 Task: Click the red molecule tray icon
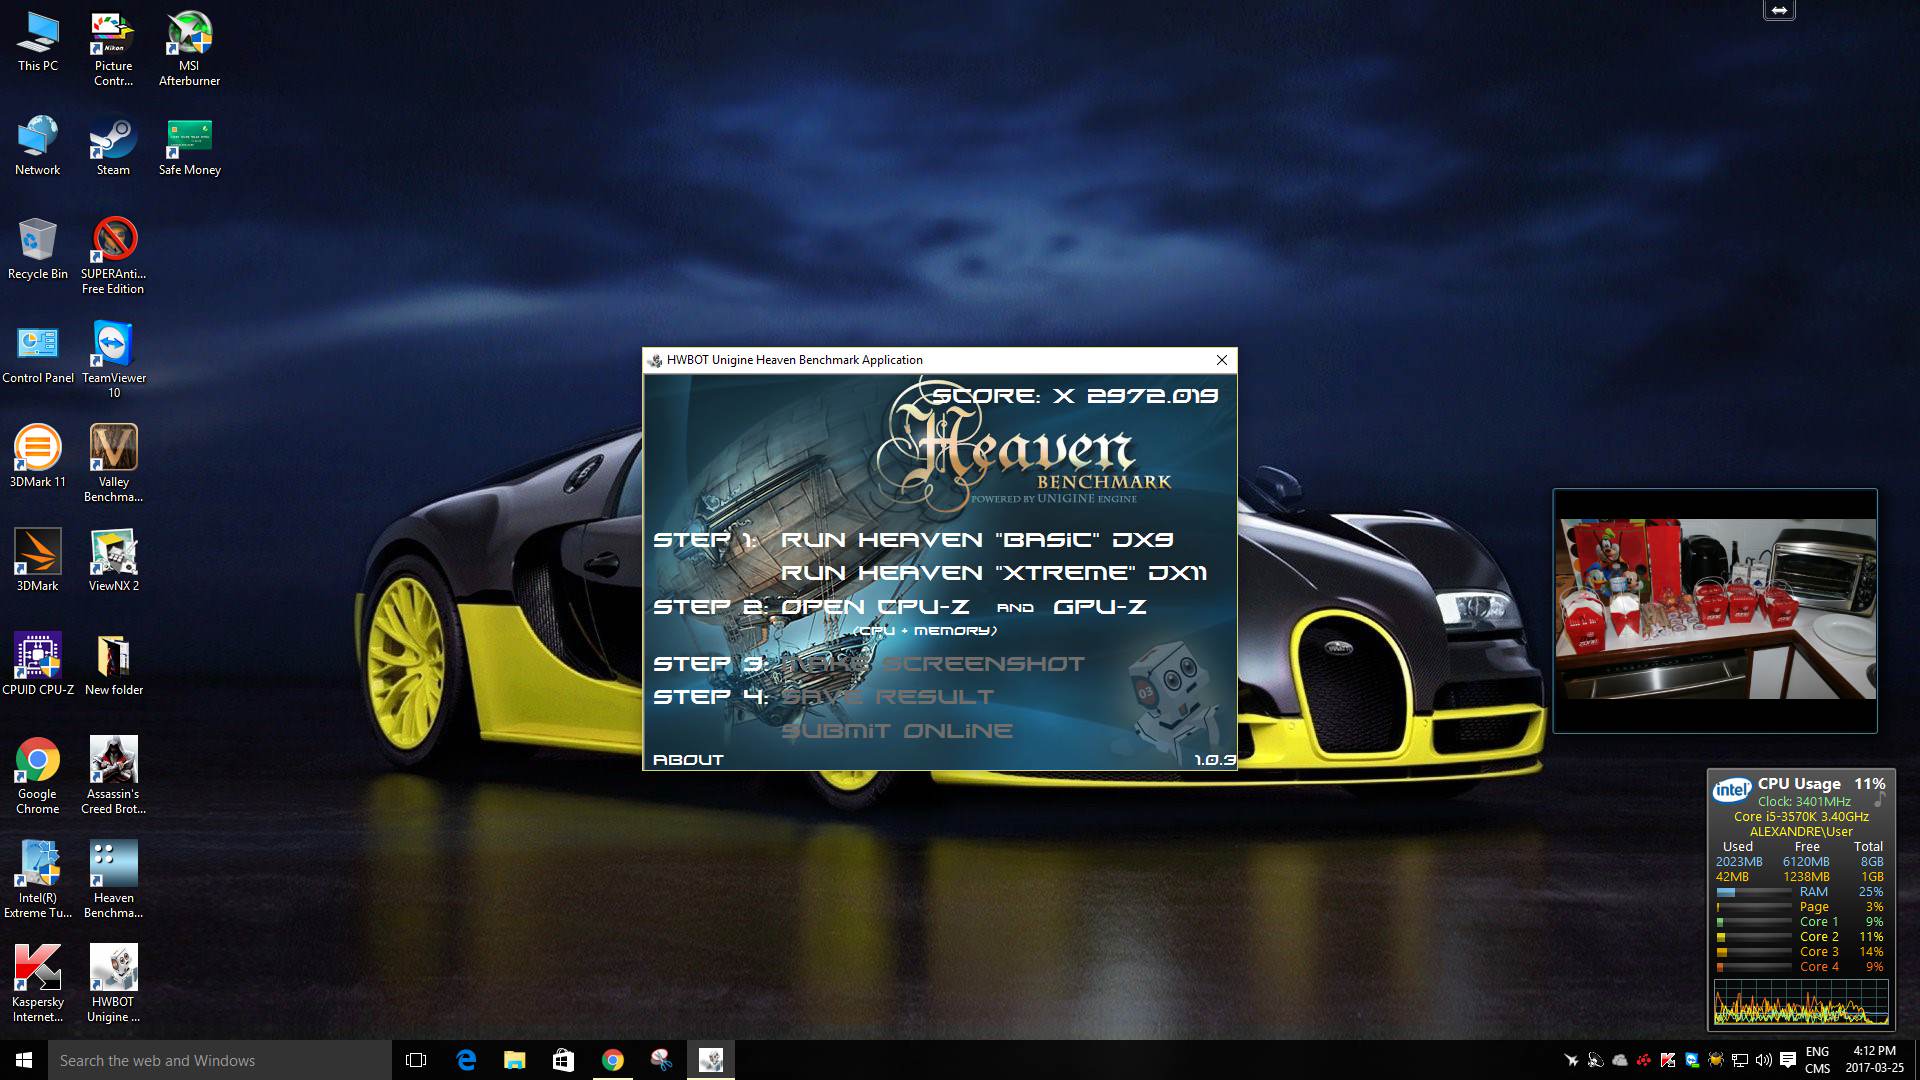[1644, 1060]
